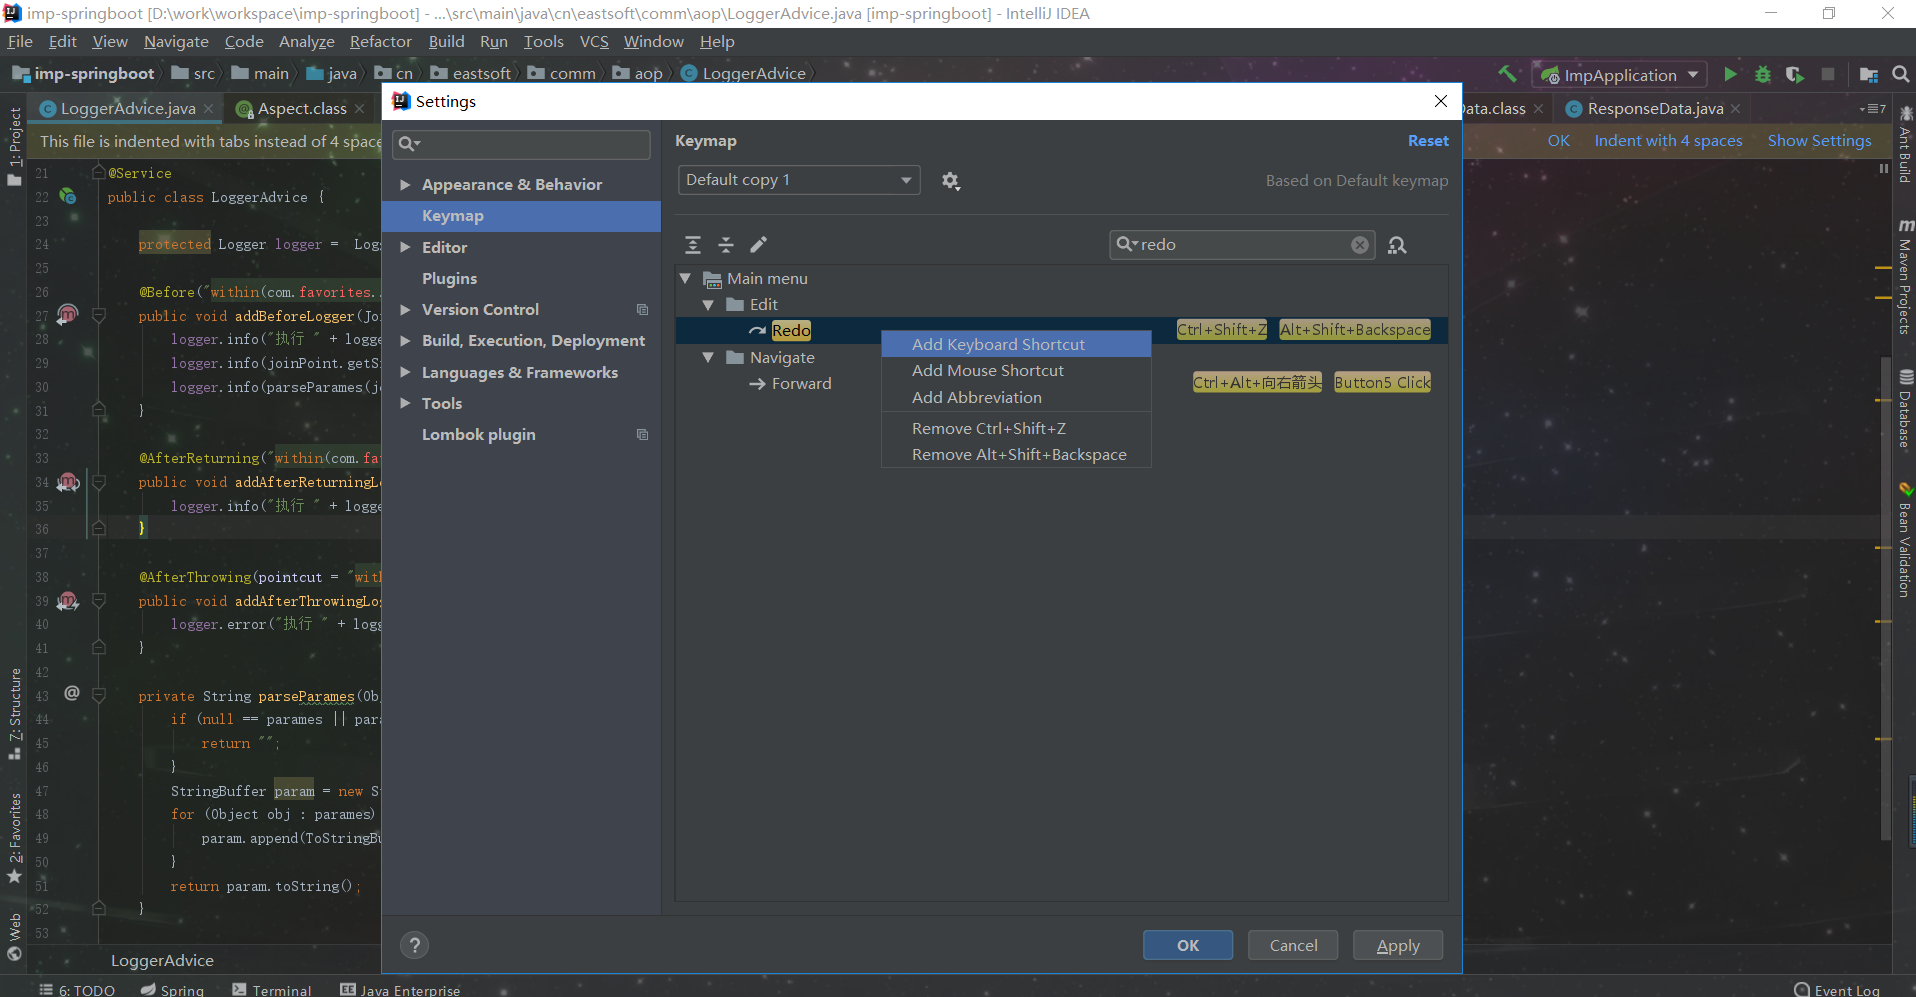Open the Refactor menu

click(380, 42)
